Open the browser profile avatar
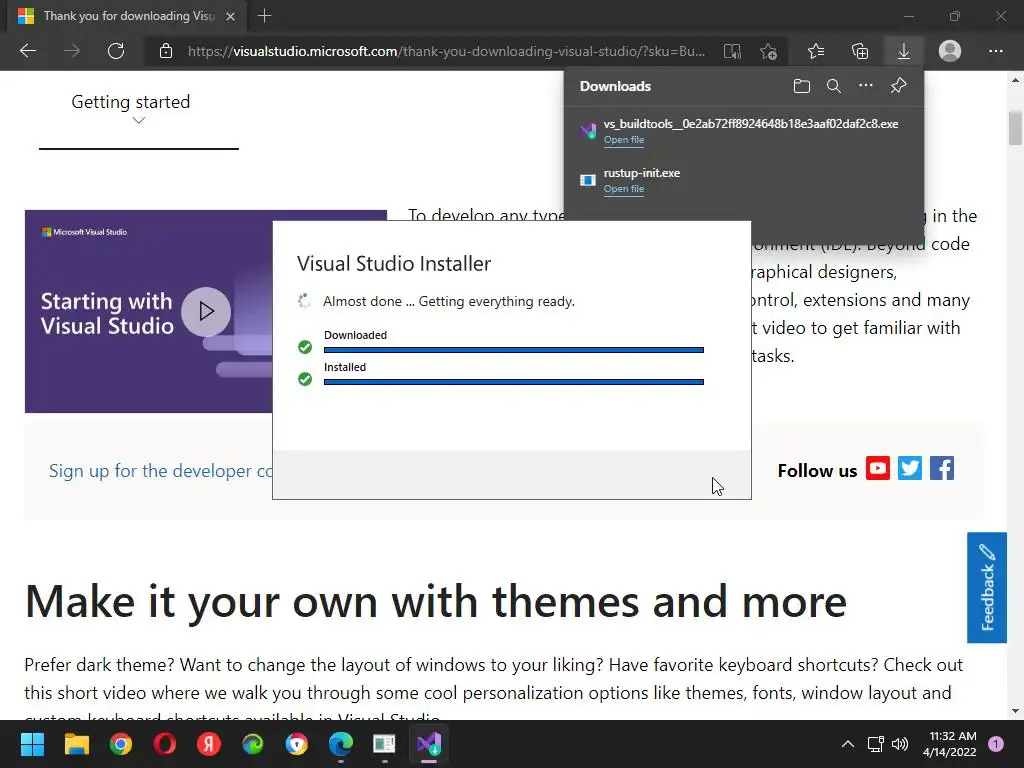Viewport: 1024px width, 768px height. [950, 51]
